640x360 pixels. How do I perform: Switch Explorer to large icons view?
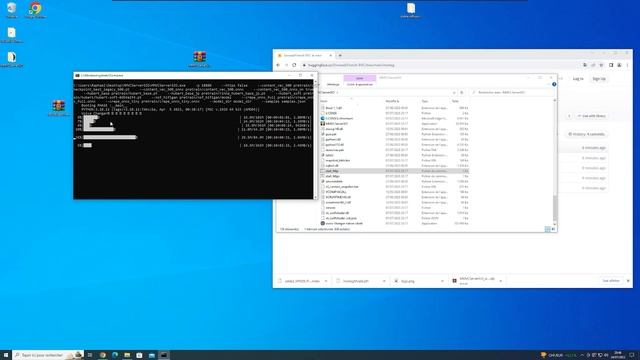553,229
